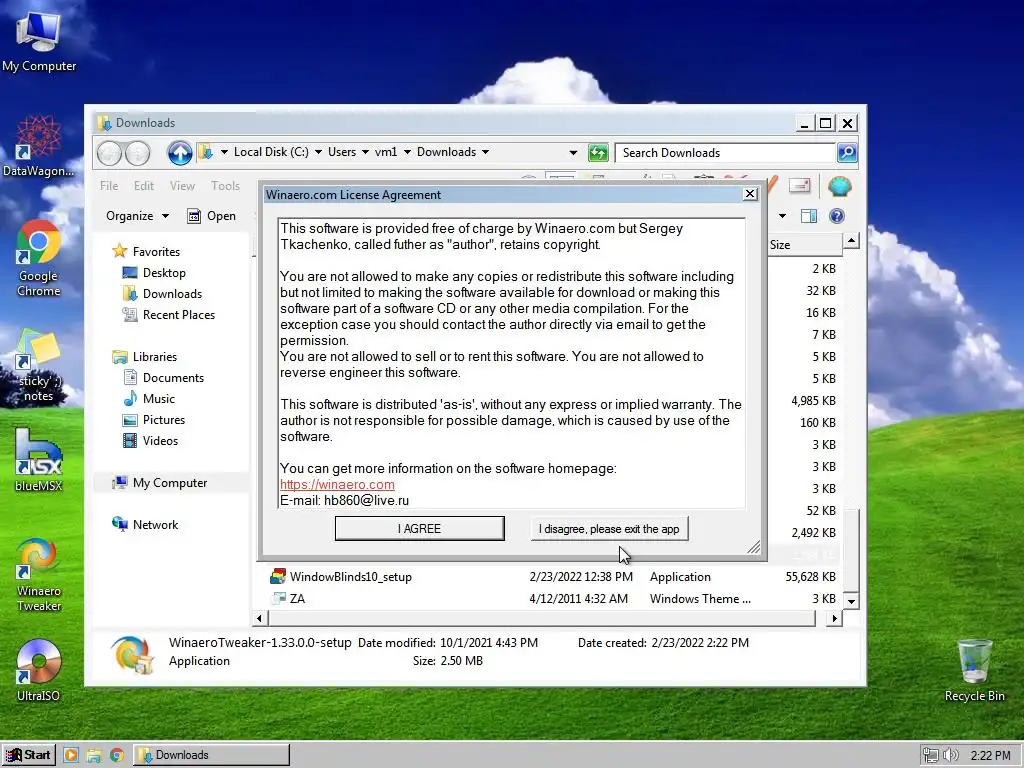Expand the Downloads breadcrumb arrow

[485, 152]
